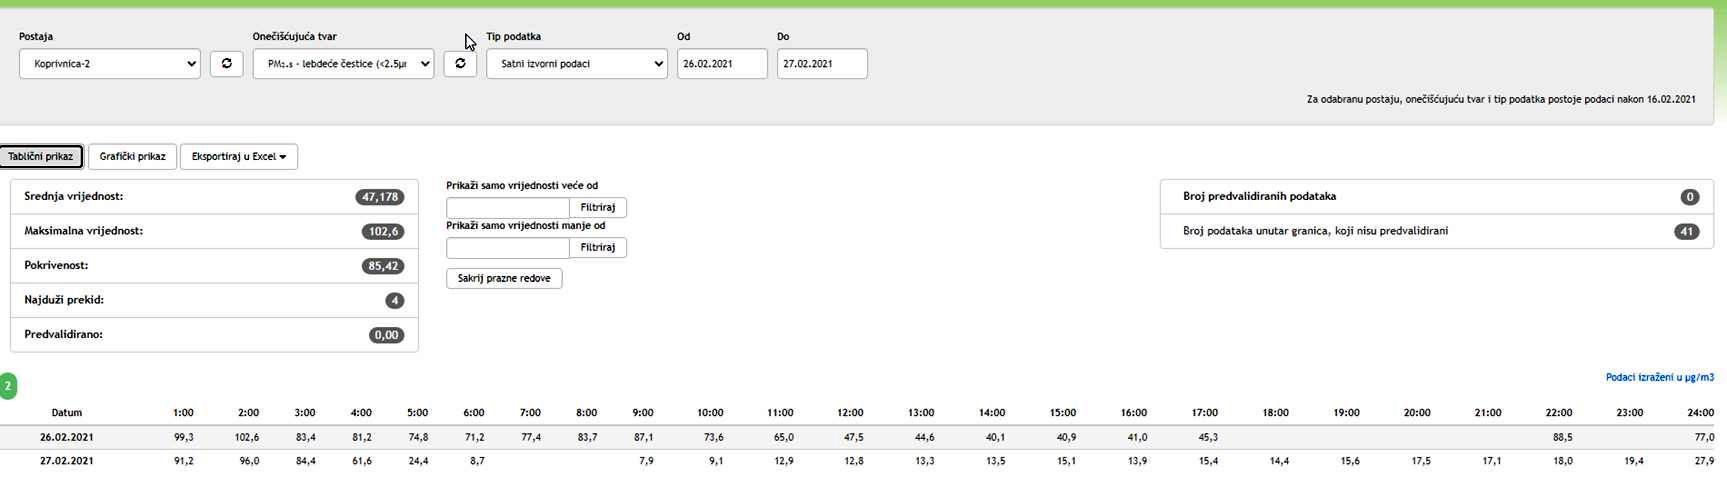Focus the 'vrijednosti manje od' input box
The width and height of the screenshot is (1727, 487).
[508, 248]
